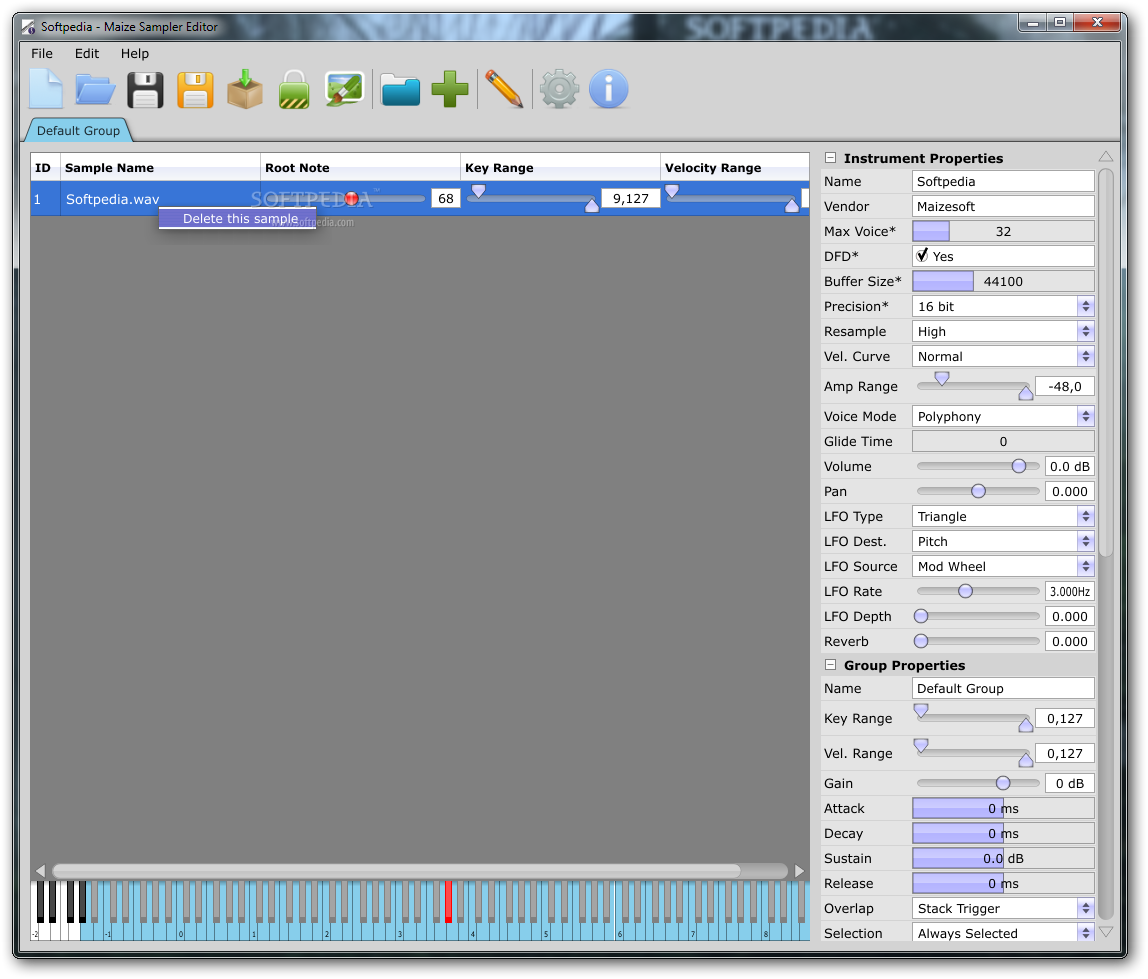The image size is (1148, 979).
Task: Select the Default Group tab
Action: pyautogui.click(x=78, y=130)
